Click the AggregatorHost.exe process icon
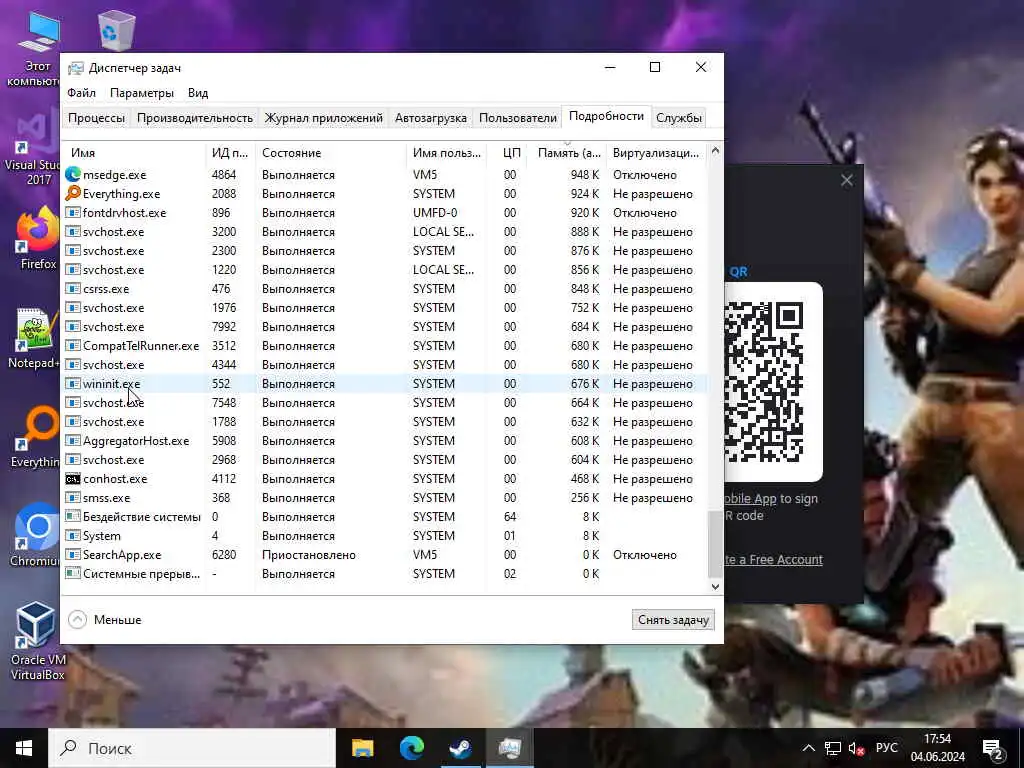This screenshot has height=768, width=1024. point(72,441)
